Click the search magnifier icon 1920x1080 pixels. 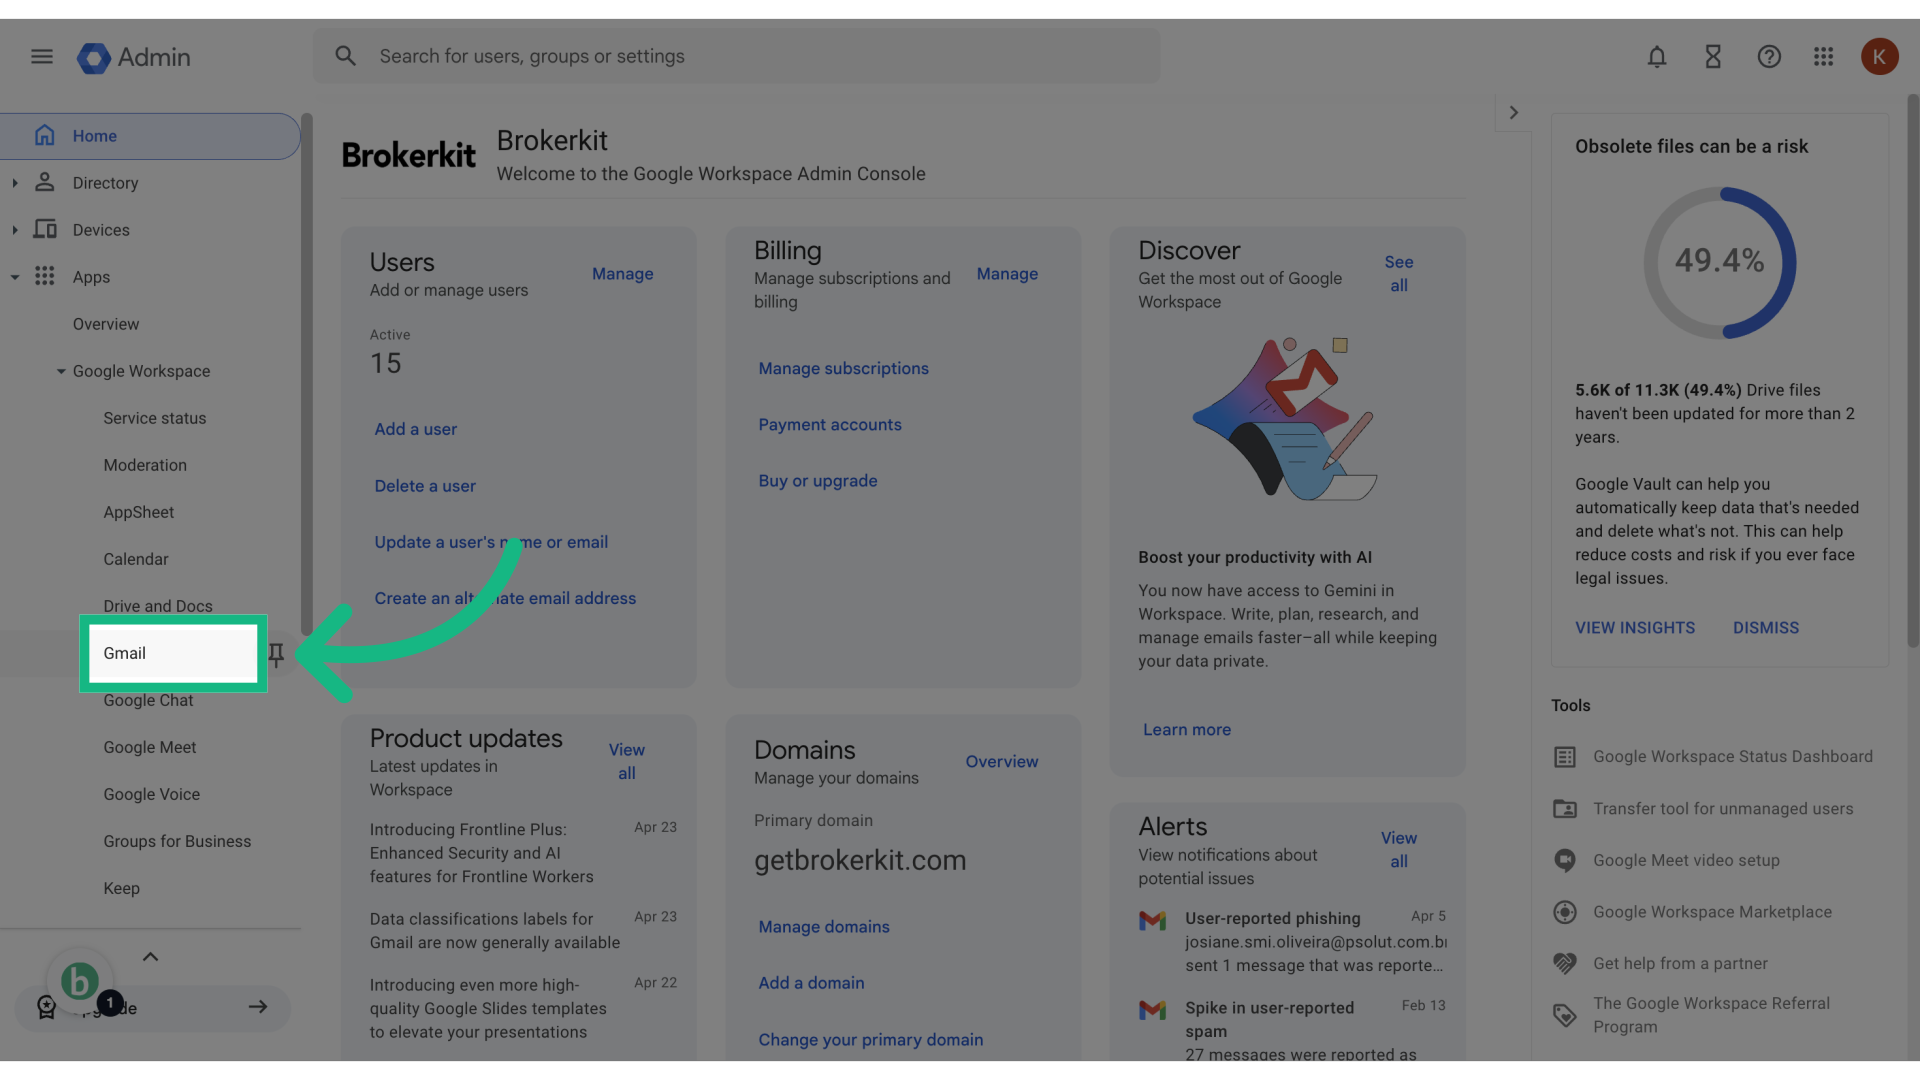pos(345,56)
